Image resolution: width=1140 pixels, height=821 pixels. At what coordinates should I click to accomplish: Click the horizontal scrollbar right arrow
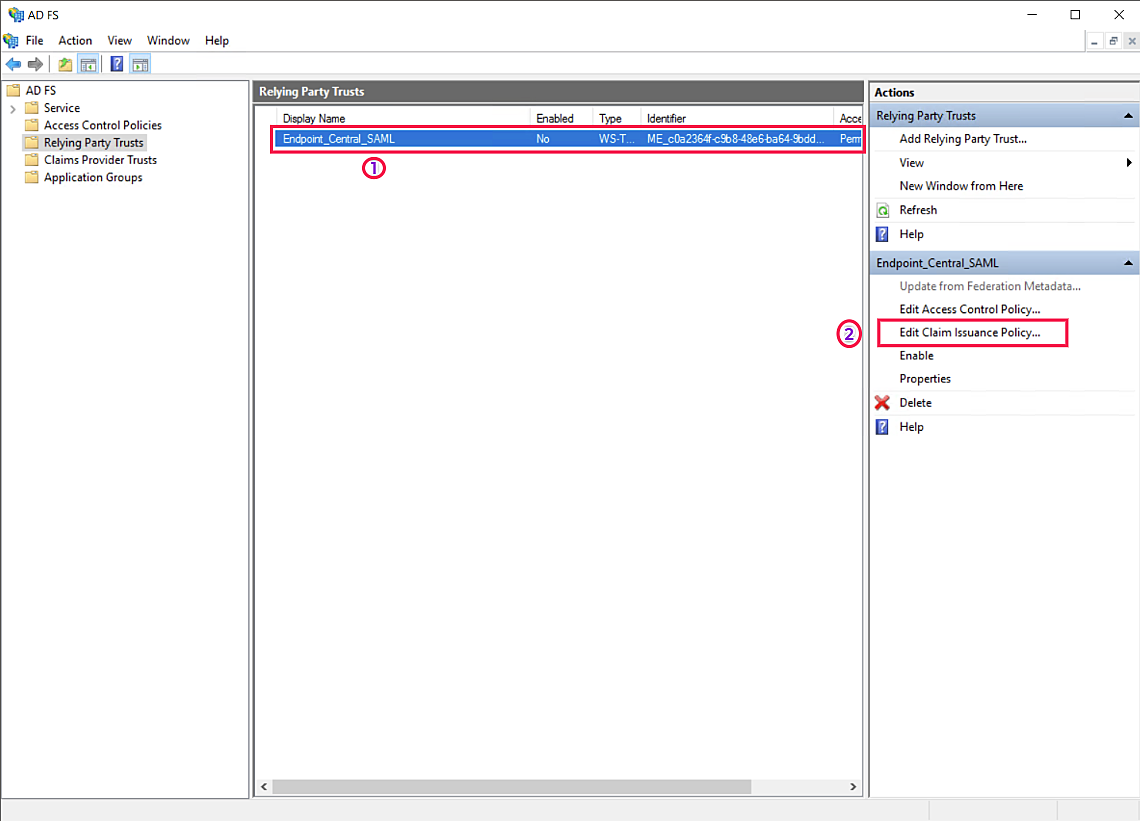pos(853,787)
